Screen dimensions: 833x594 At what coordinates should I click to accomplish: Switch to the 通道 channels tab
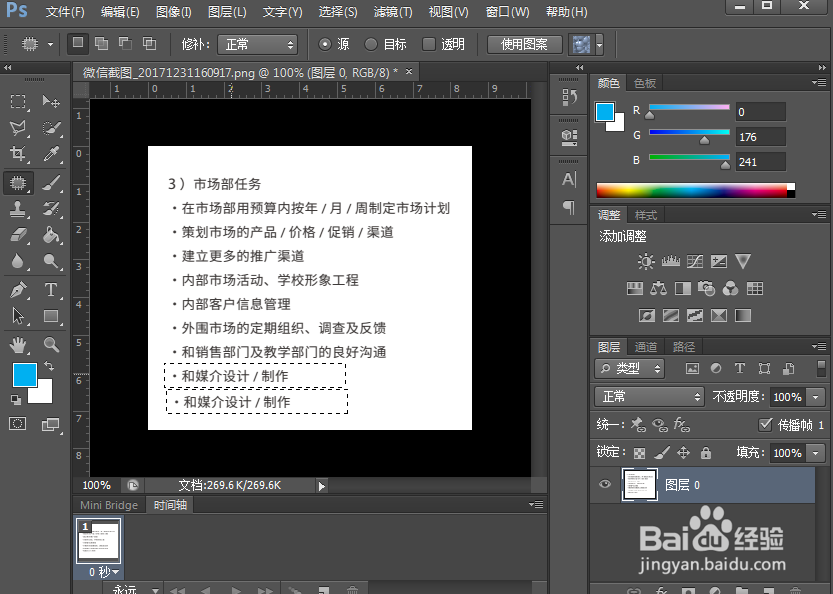click(x=645, y=346)
